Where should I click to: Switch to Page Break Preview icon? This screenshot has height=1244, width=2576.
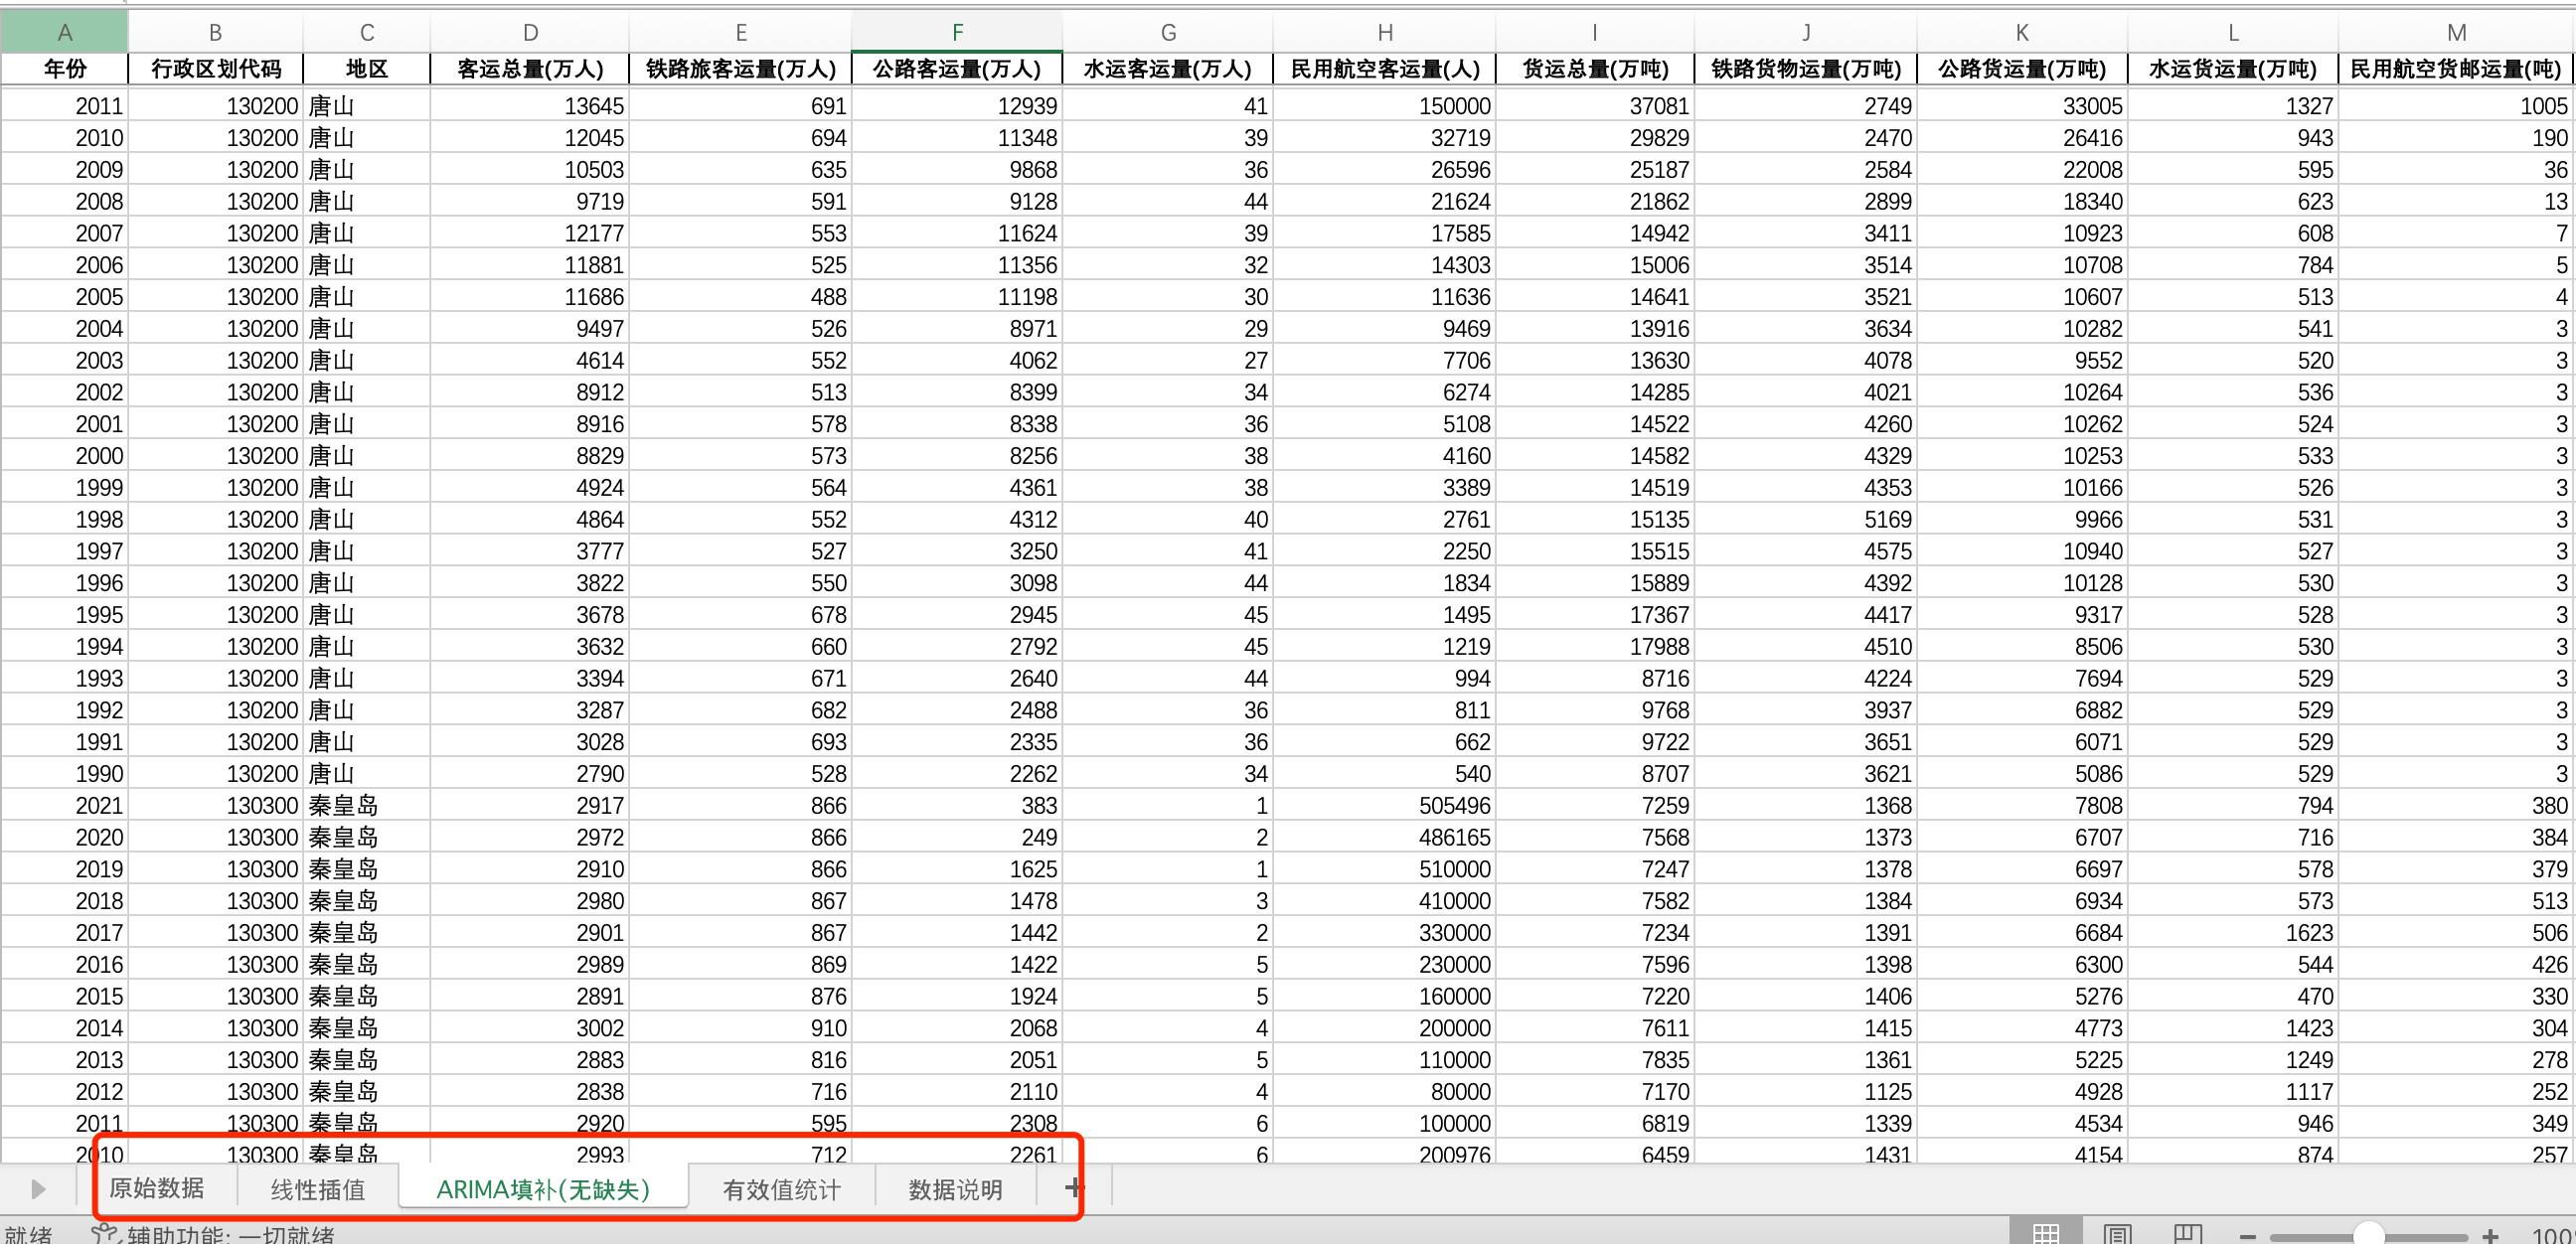(2188, 1233)
